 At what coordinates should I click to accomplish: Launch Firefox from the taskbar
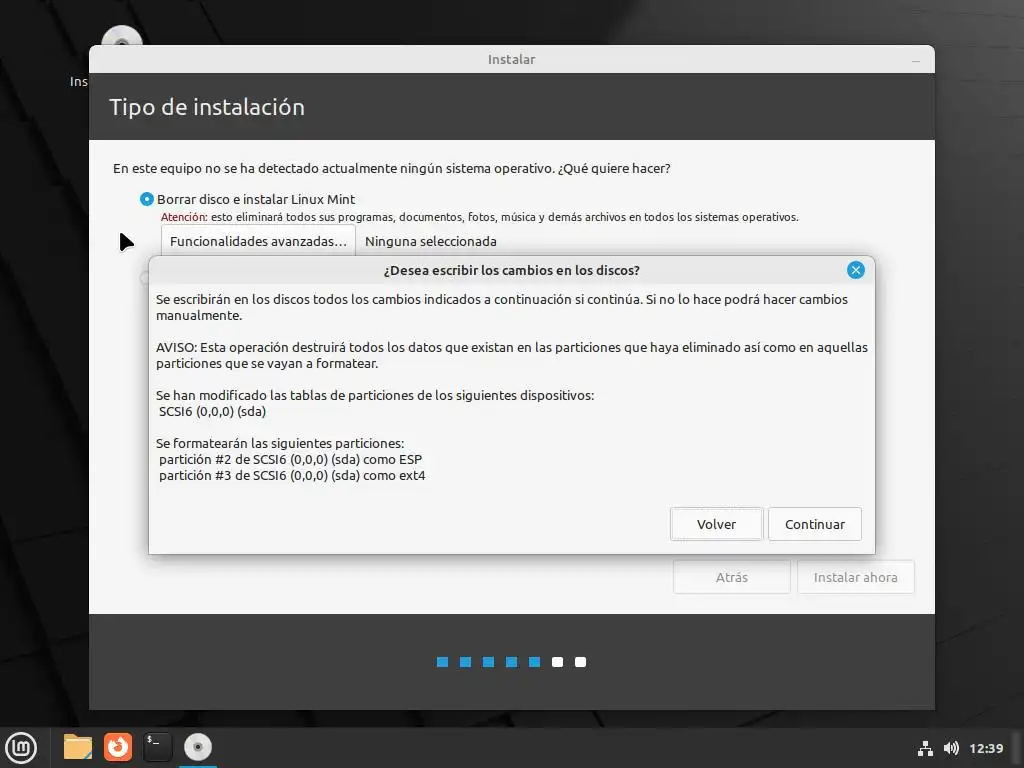(118, 747)
